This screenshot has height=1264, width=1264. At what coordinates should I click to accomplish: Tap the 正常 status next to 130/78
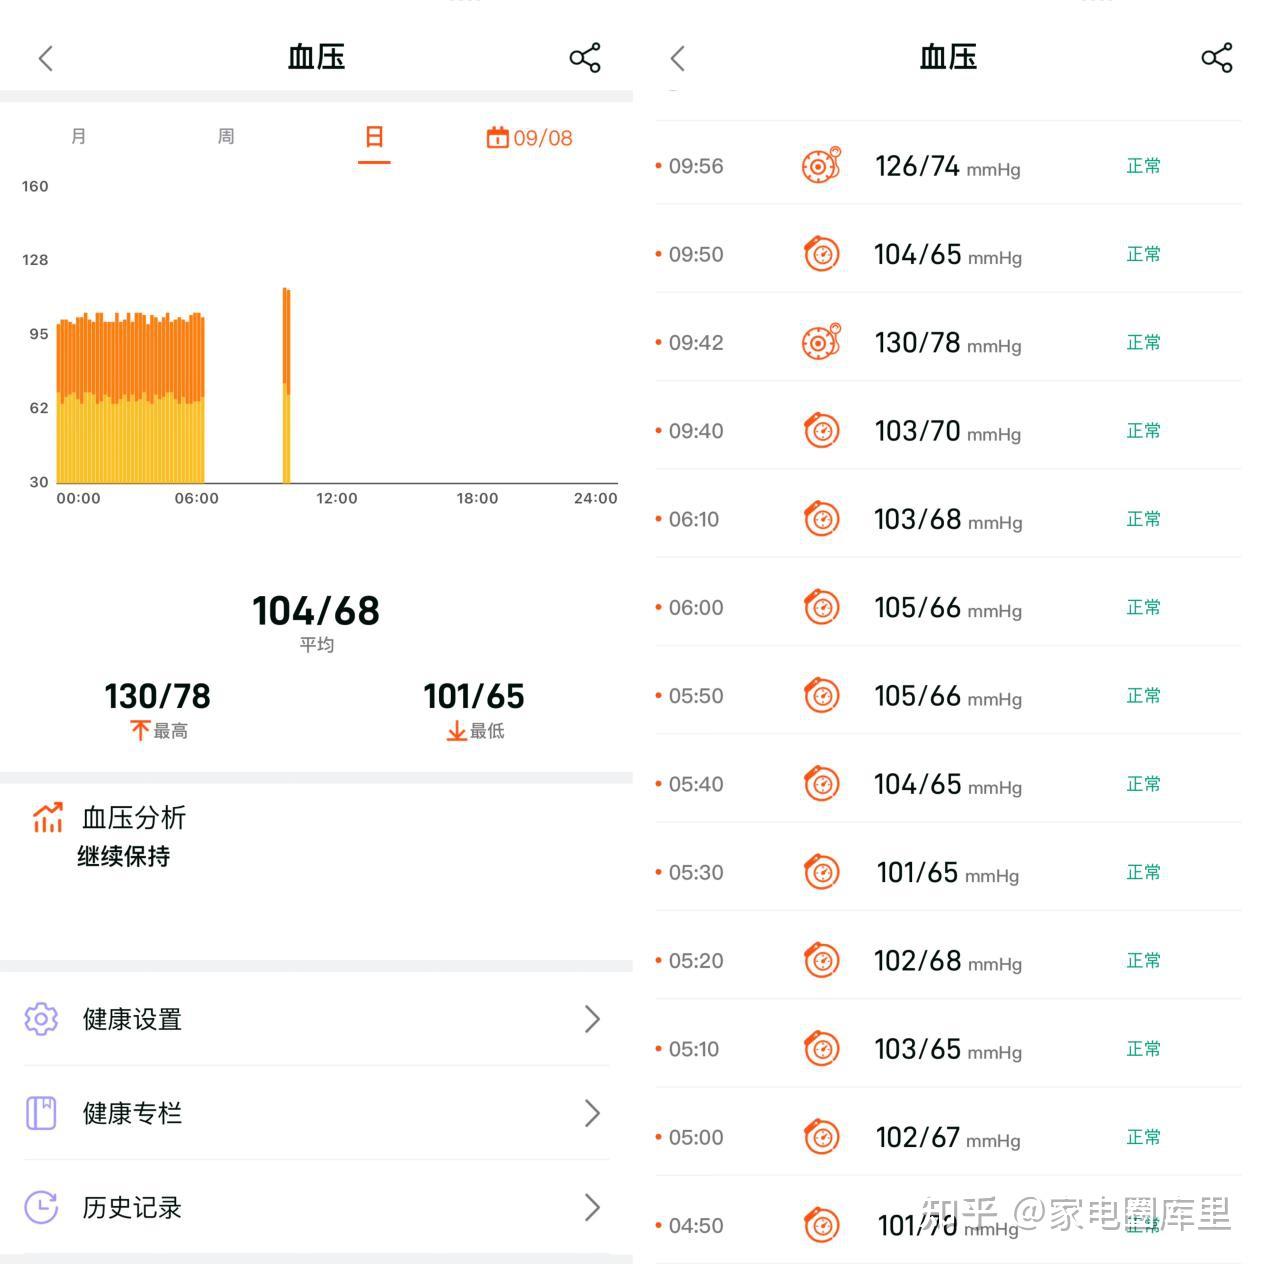pyautogui.click(x=1142, y=341)
